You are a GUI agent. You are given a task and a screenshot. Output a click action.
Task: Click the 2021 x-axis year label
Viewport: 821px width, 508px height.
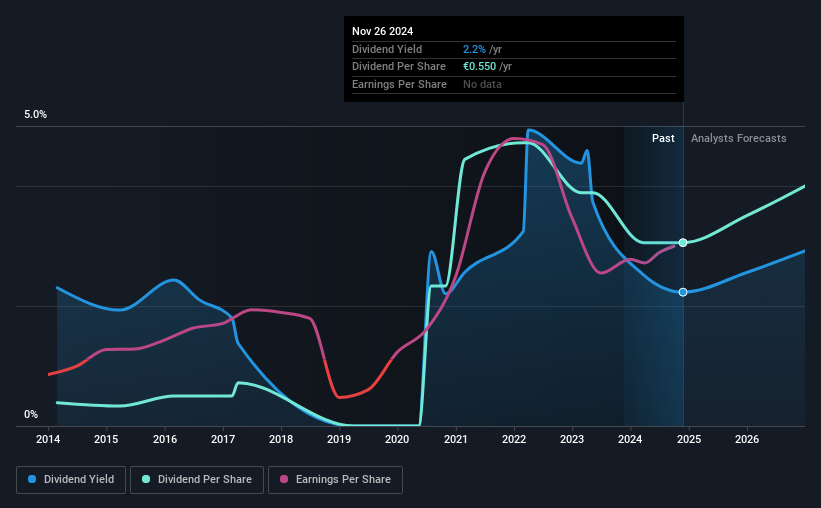(x=456, y=439)
